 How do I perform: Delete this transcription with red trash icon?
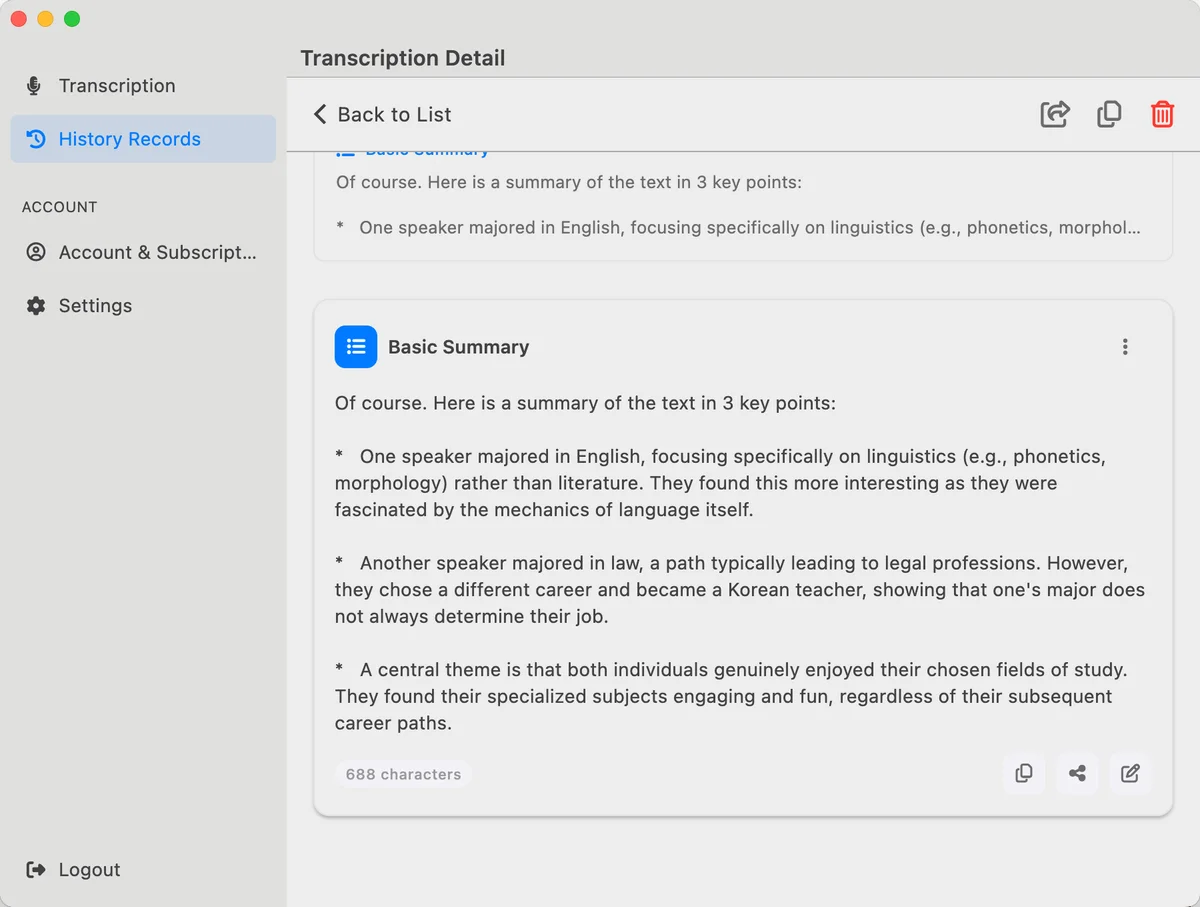(1162, 114)
